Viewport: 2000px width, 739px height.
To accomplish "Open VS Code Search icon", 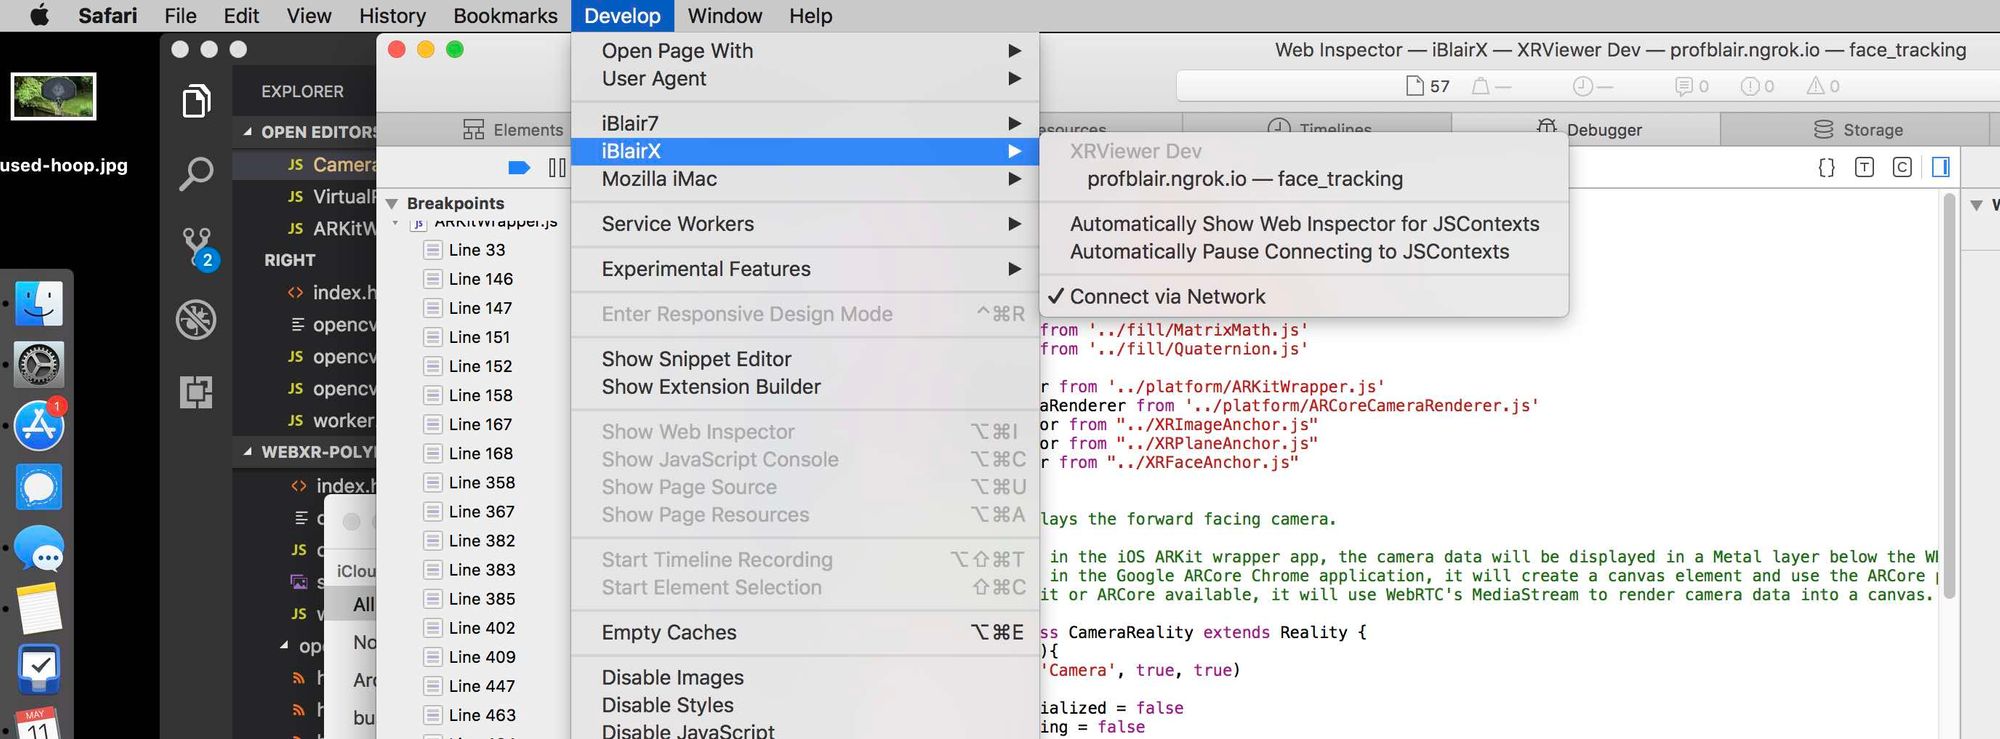I will pos(196,173).
